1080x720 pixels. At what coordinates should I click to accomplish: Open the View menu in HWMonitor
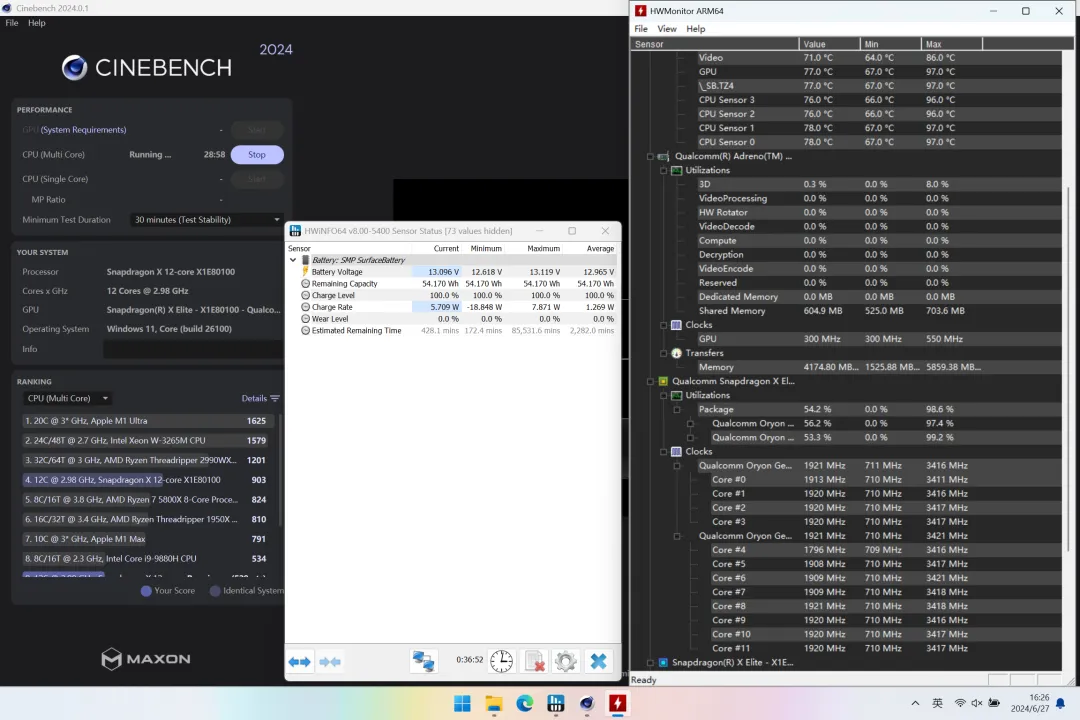(x=667, y=29)
